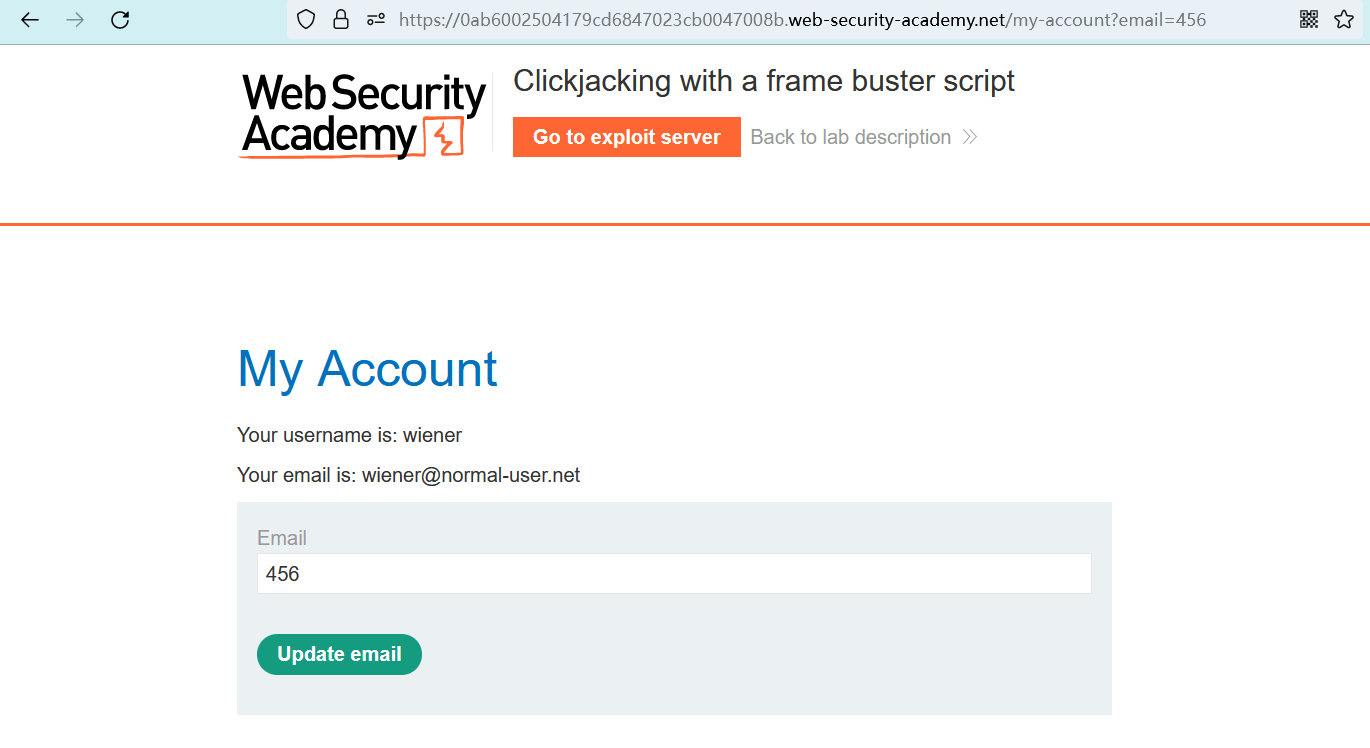The image size is (1370, 748).
Task: Bookmark this page with the star
Action: 1344,20
